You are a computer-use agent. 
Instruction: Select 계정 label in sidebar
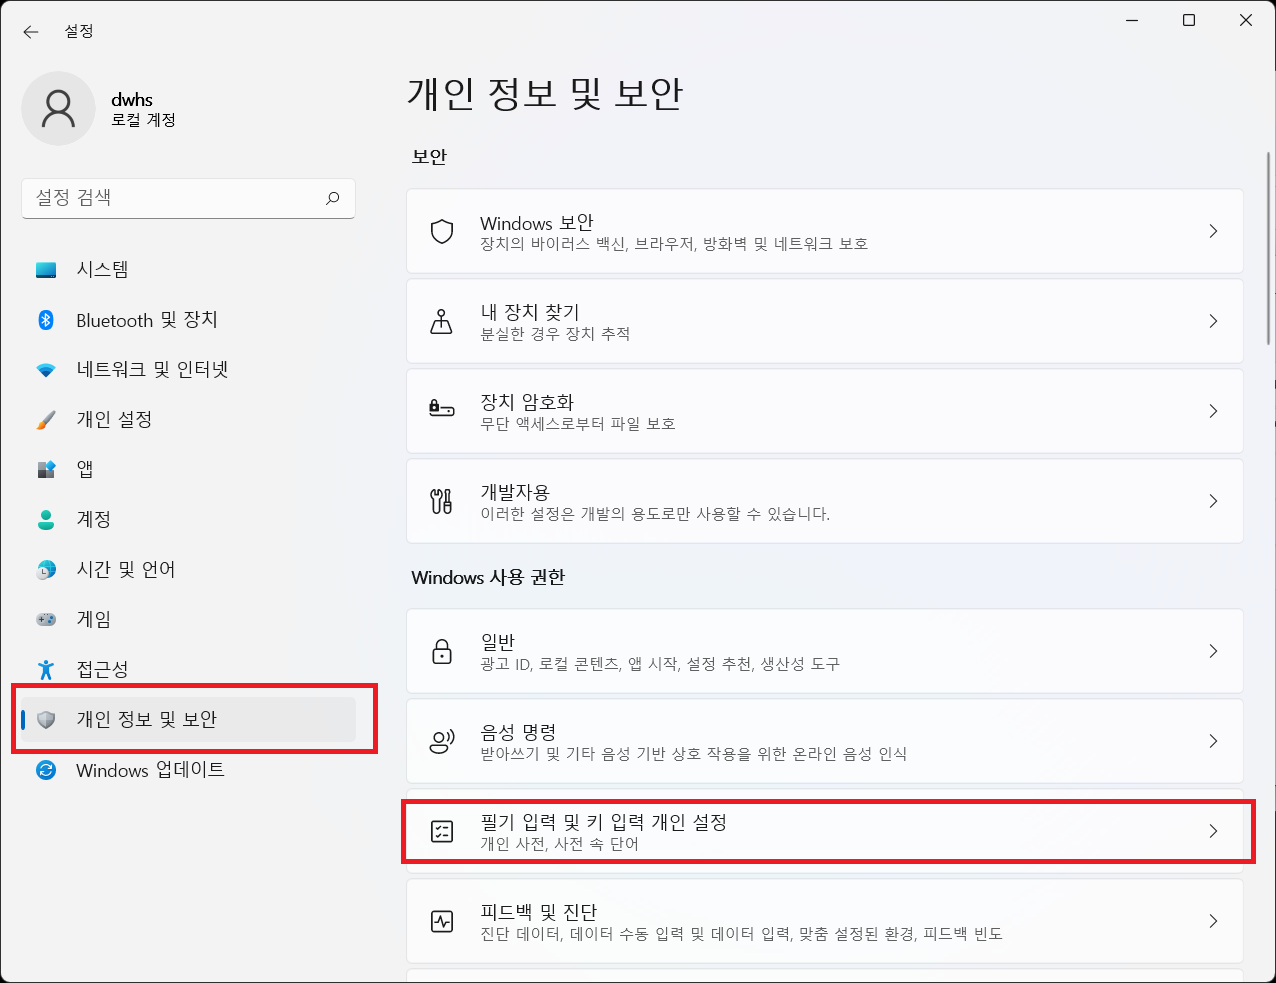click(x=94, y=519)
